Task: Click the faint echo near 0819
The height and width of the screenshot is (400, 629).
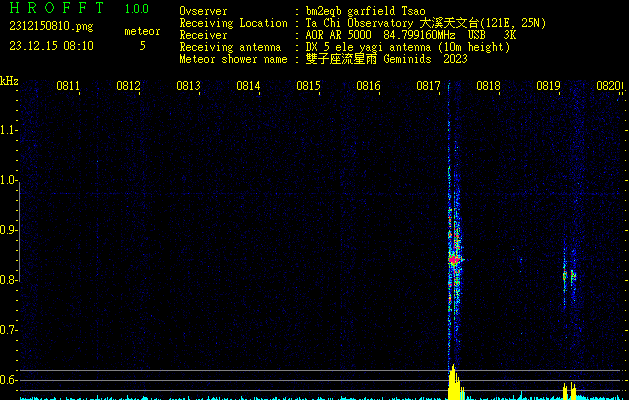Action: (x=567, y=274)
